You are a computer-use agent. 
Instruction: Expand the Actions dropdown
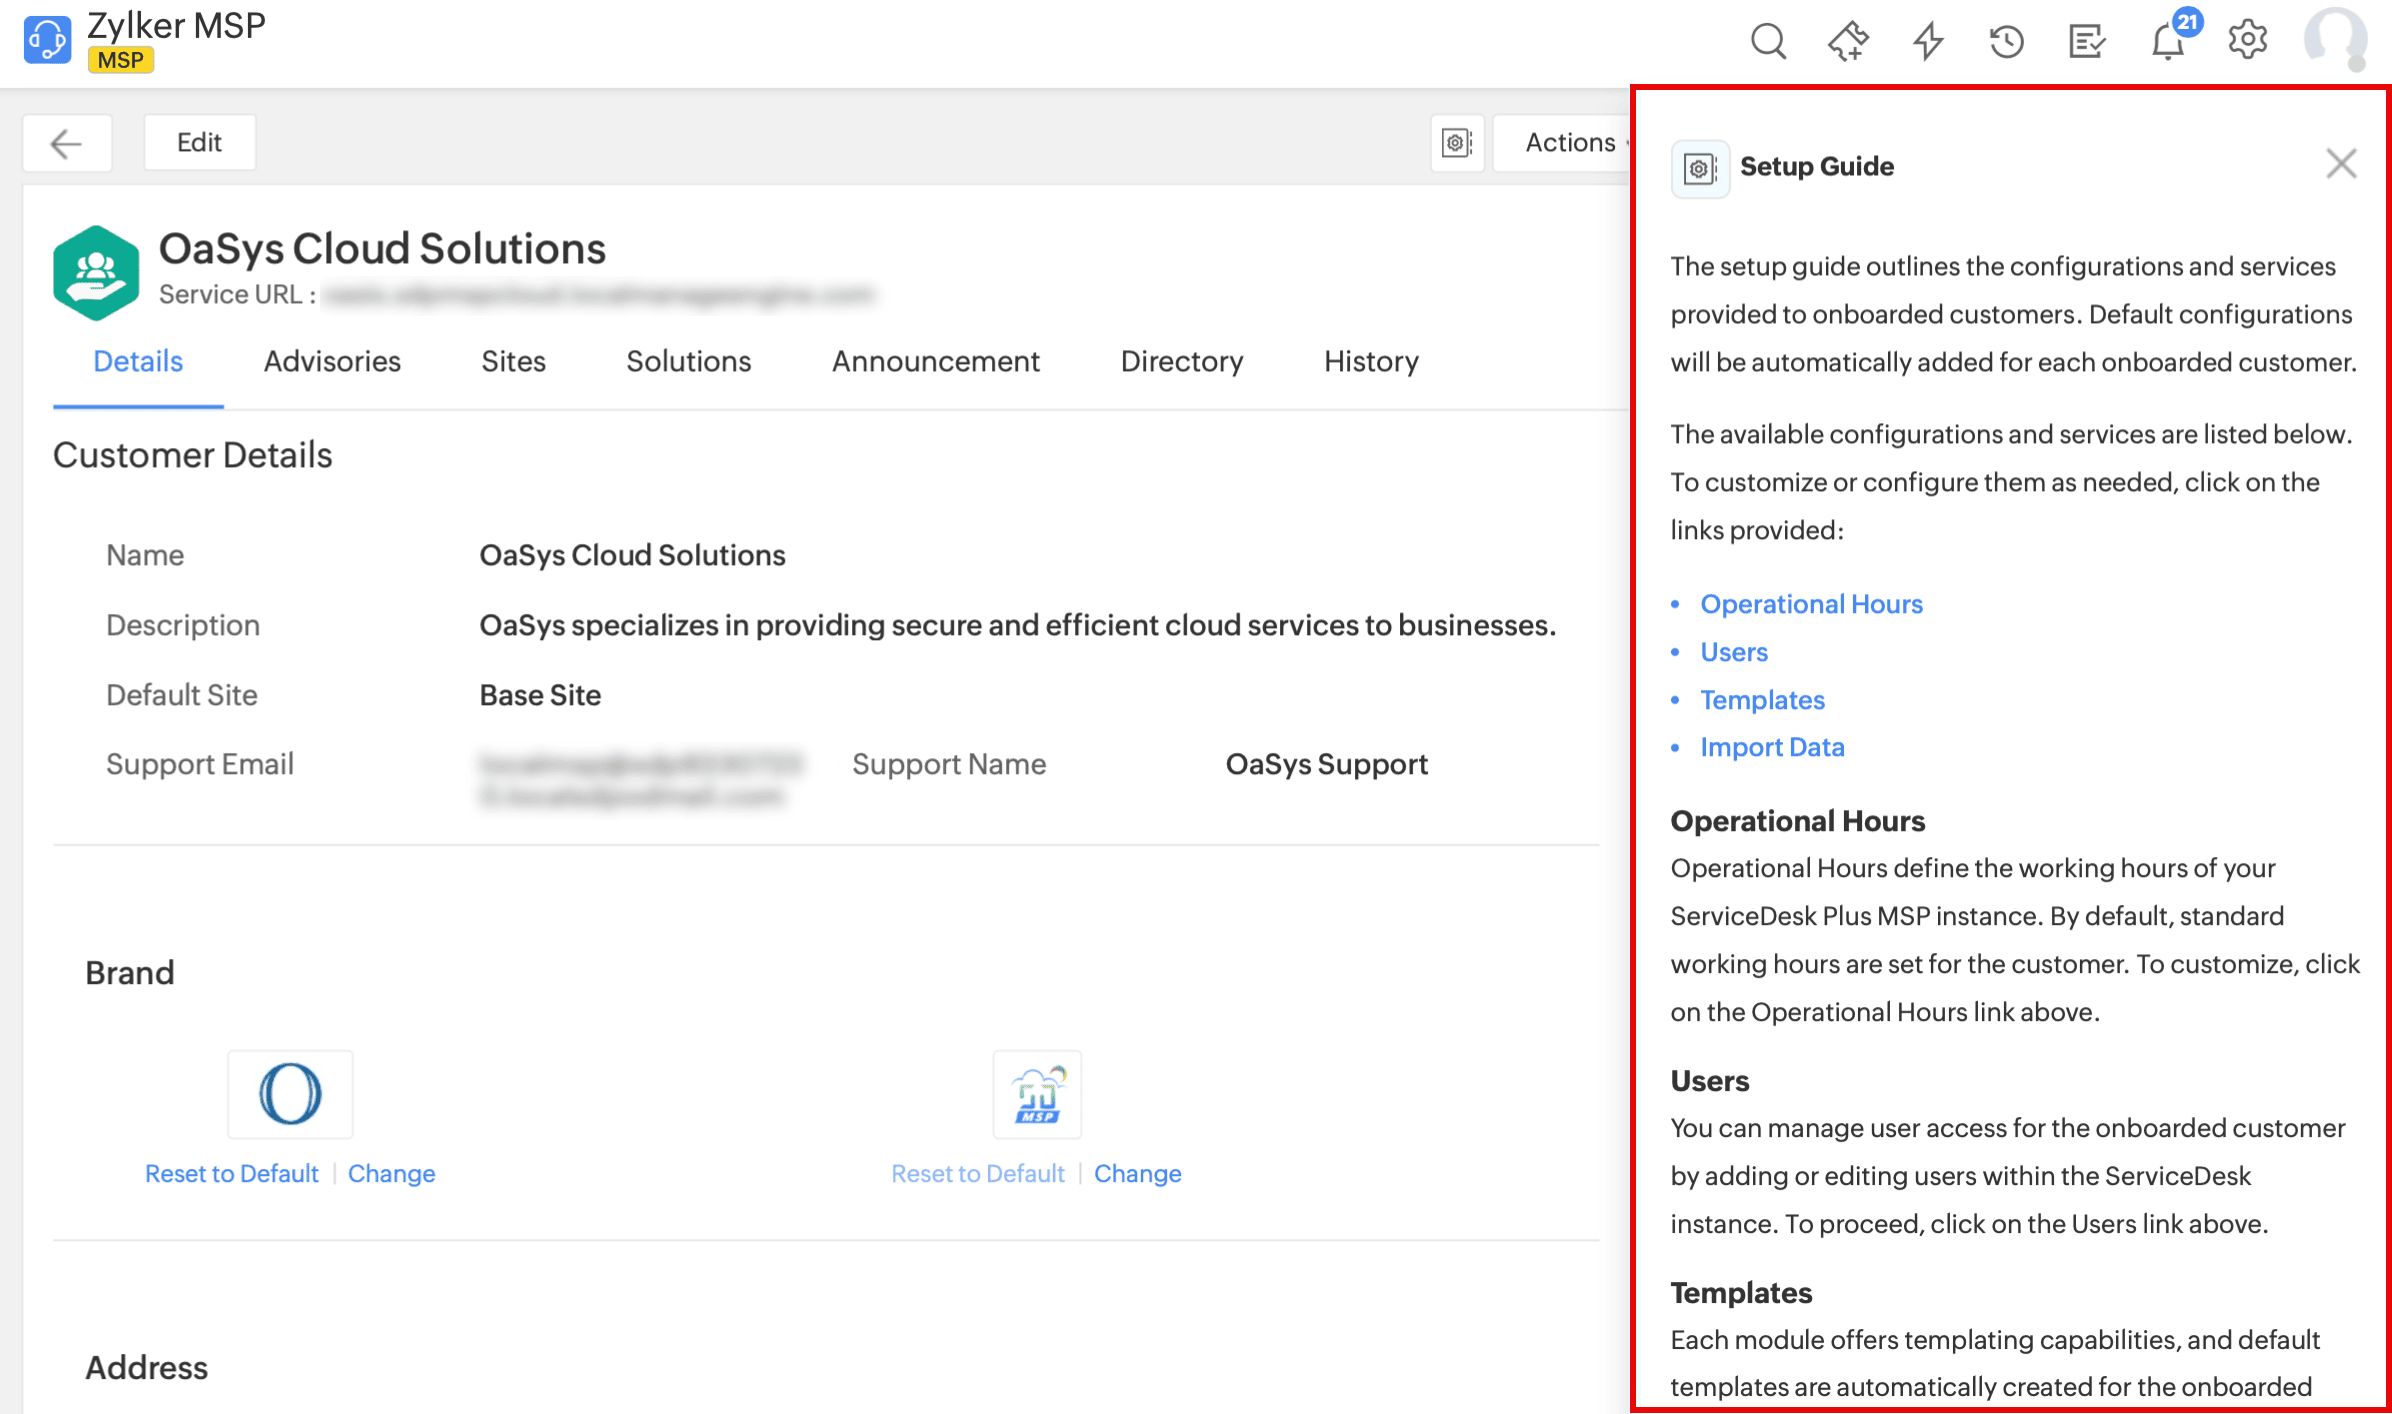tap(1570, 143)
